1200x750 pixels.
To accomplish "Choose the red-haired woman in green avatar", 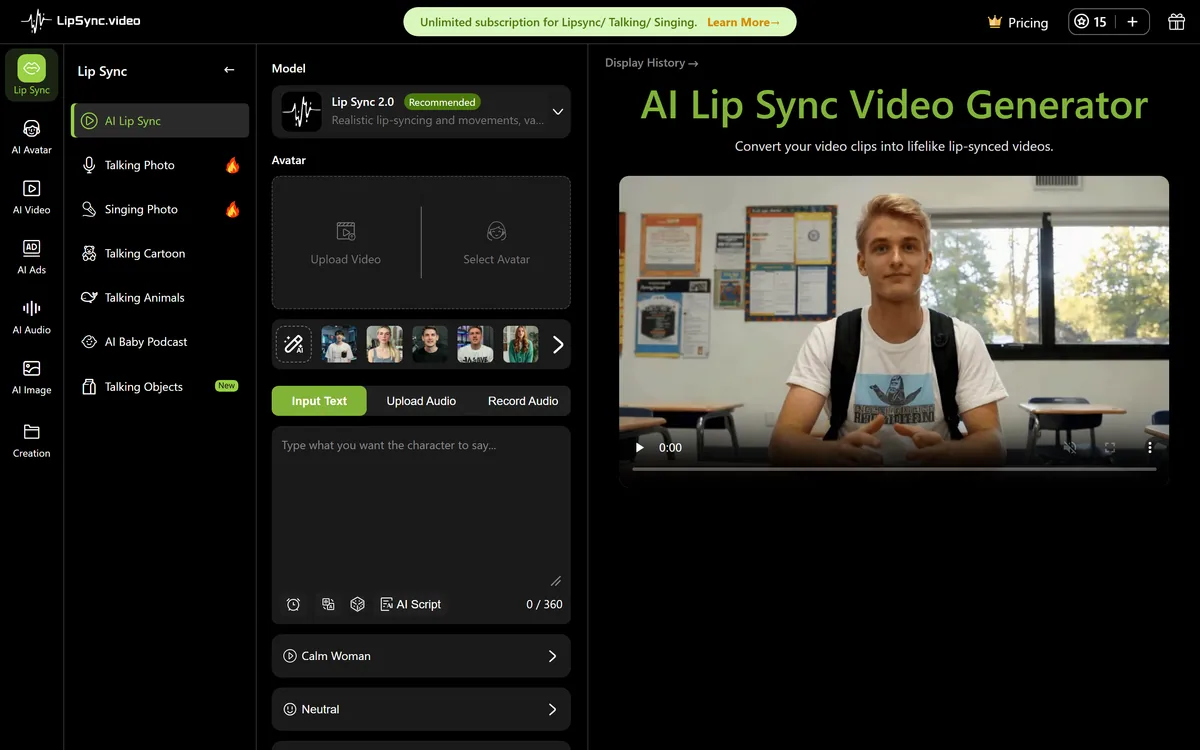I will point(521,344).
